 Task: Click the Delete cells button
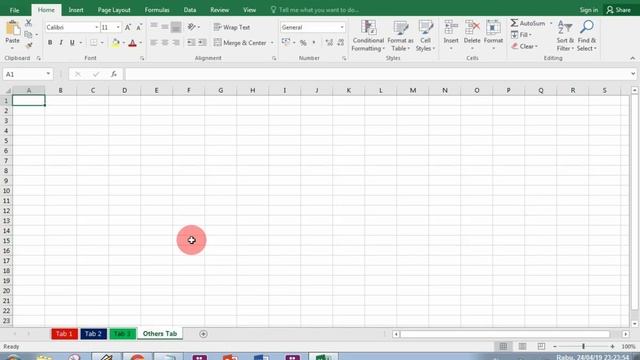[x=472, y=36]
